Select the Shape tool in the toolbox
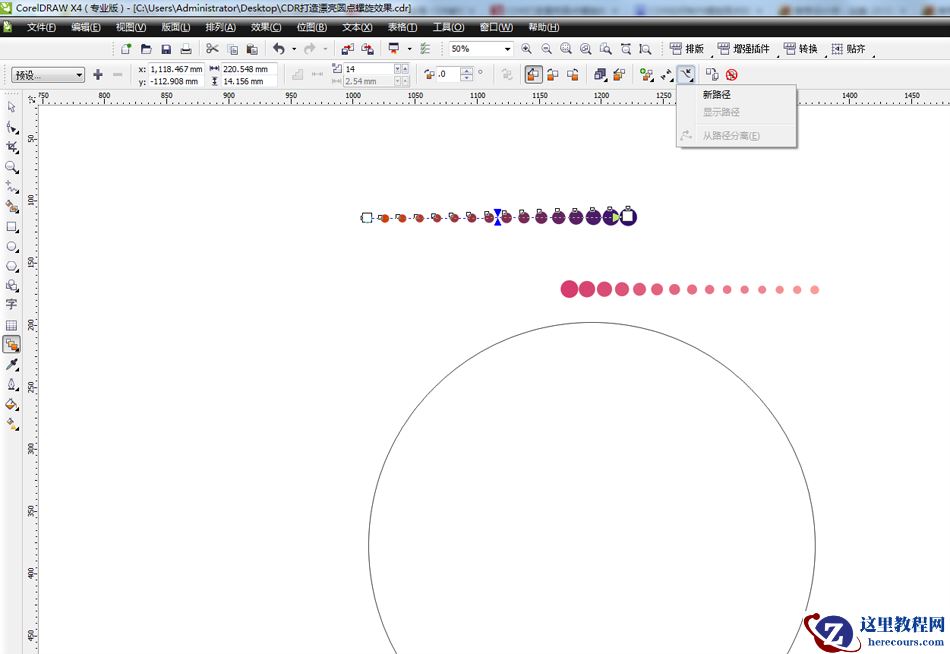 [12, 127]
